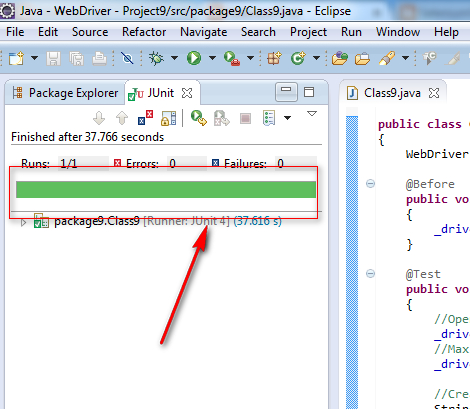Open Test Run History dropdown arrow
This screenshot has height=409, width=470.
(287, 118)
